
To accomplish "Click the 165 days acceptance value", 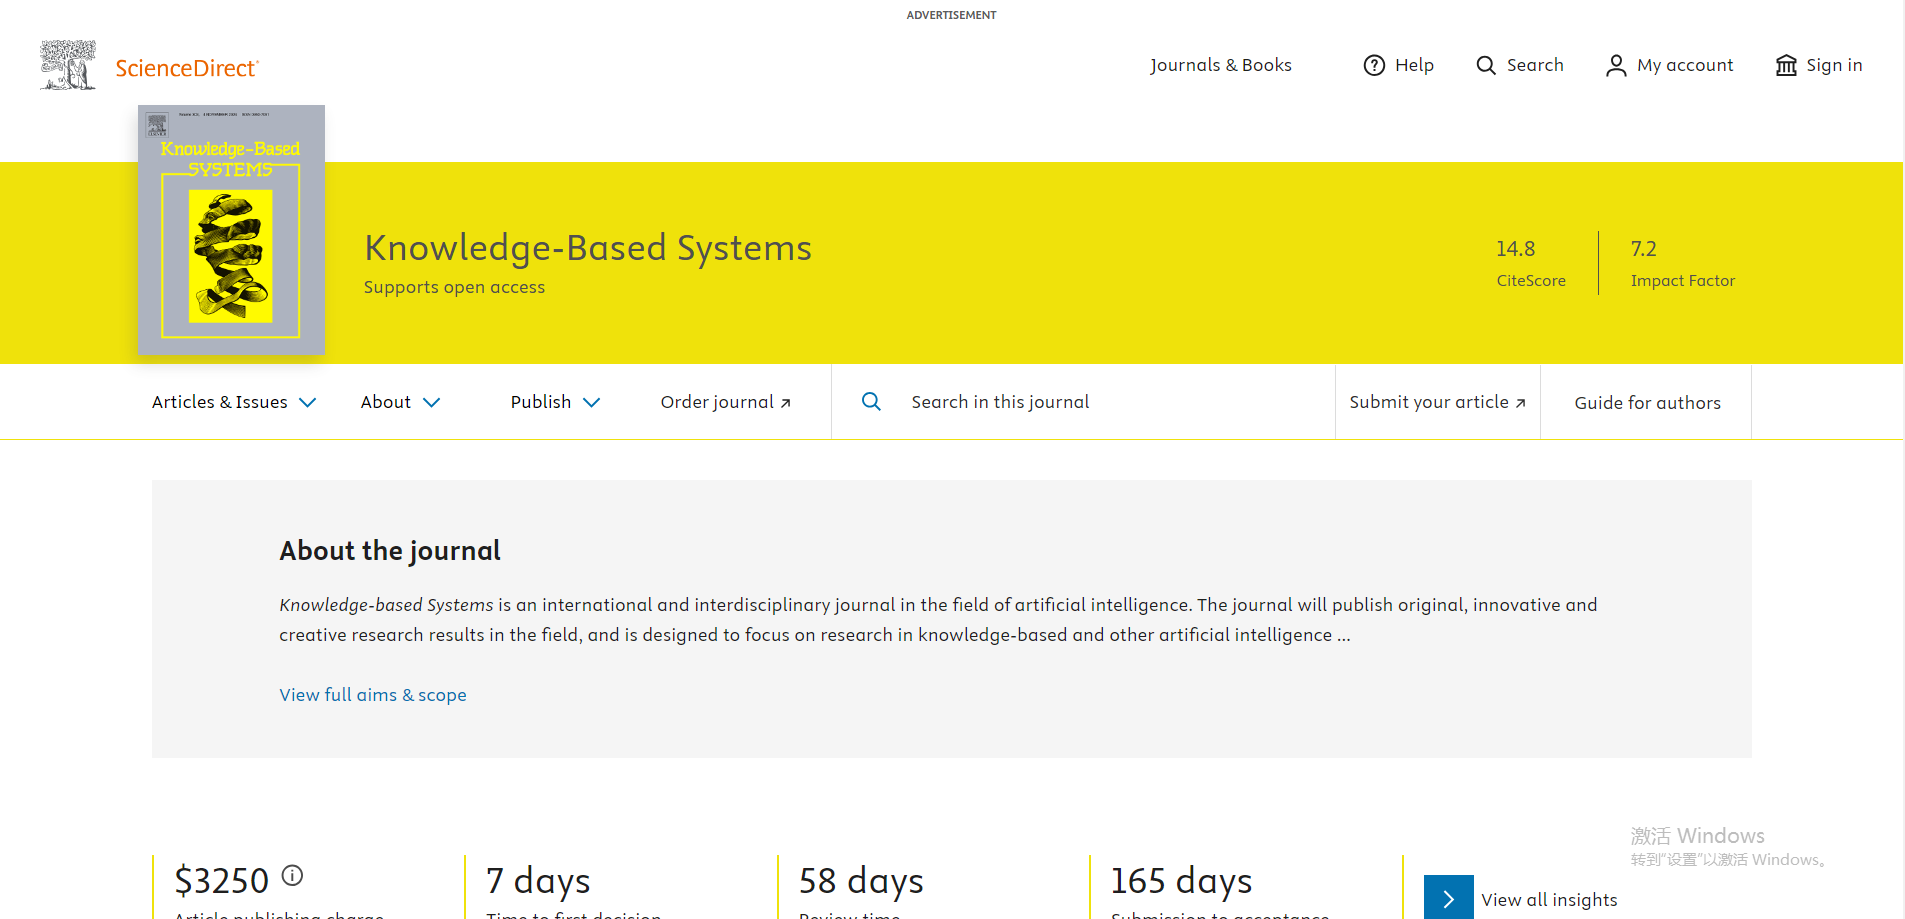I will pos(1181,881).
